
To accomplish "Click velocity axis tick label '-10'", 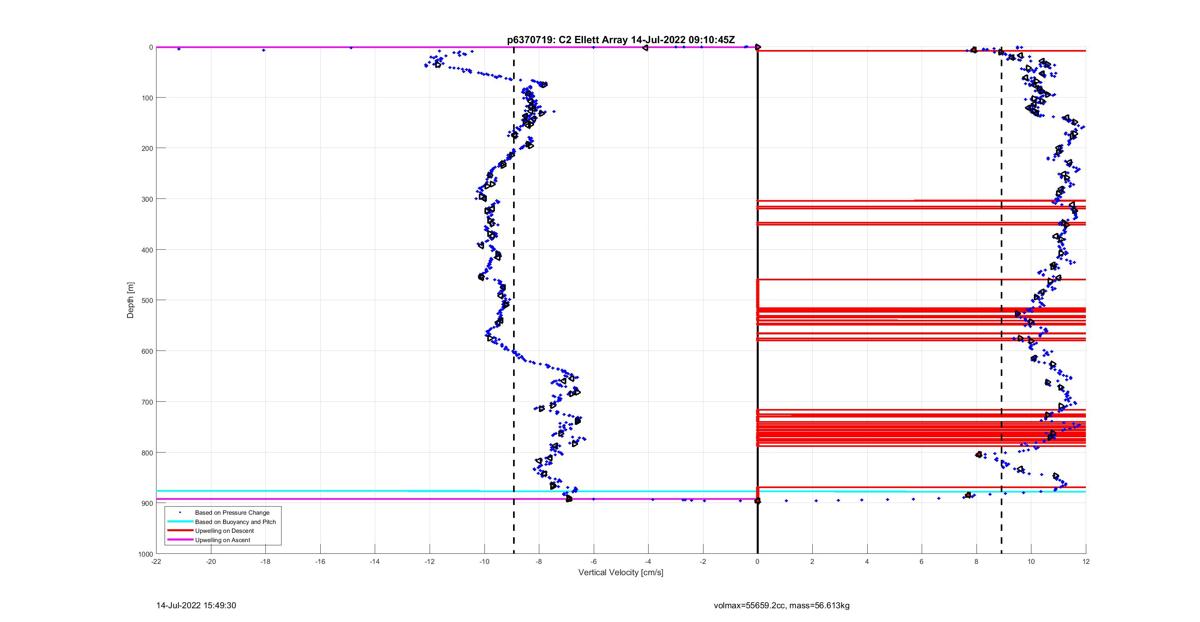I will (484, 562).
